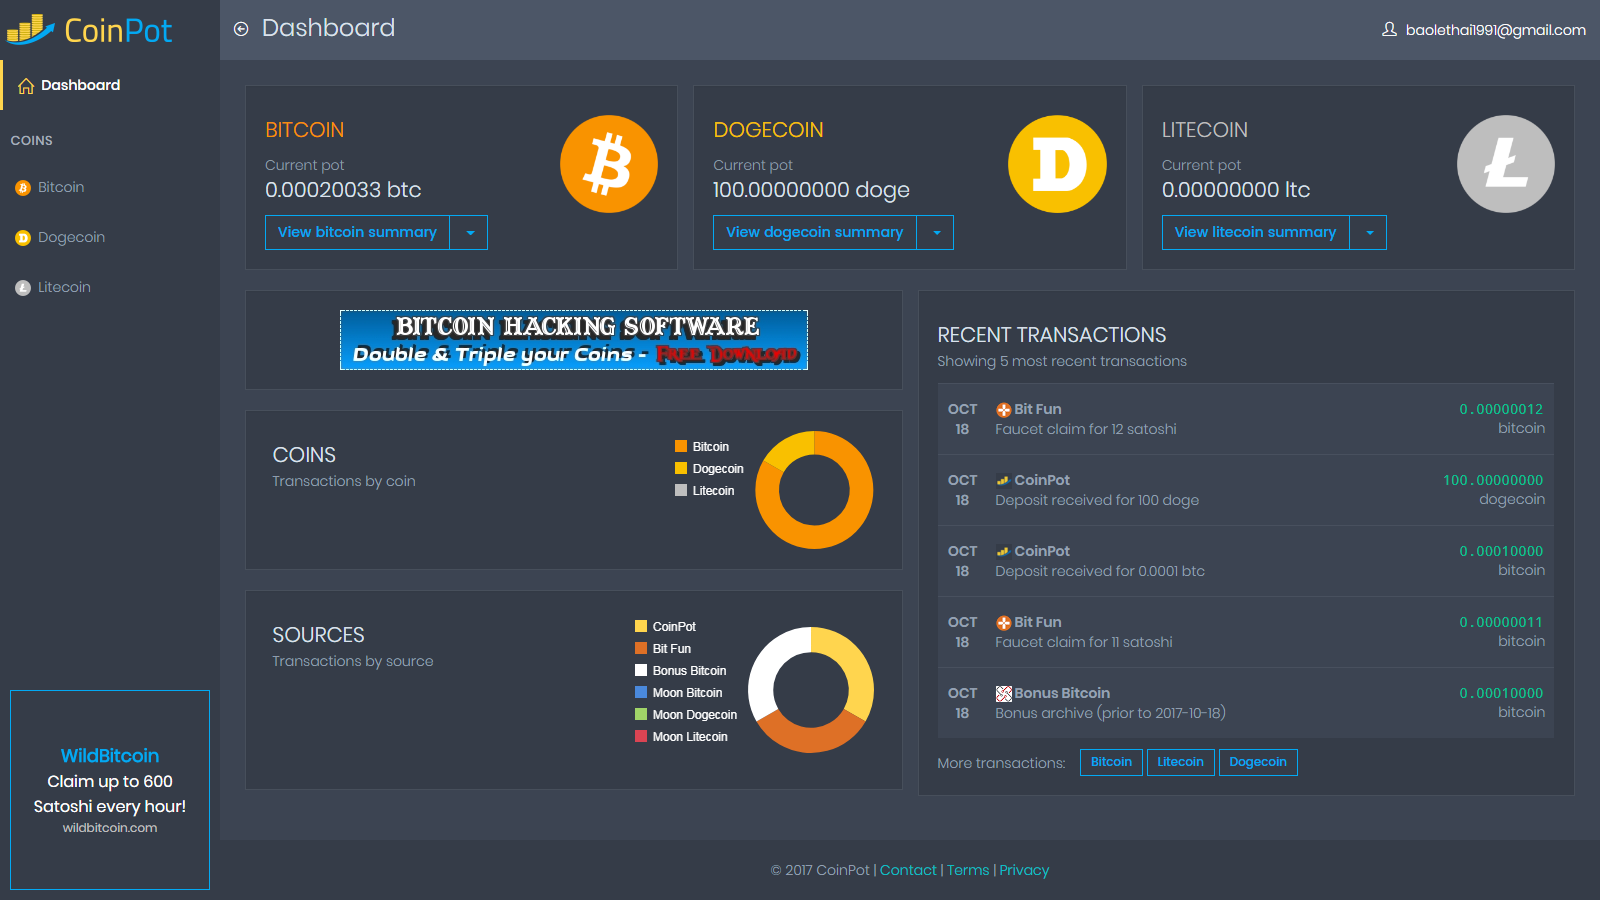Click the green Moon Dogecoin legend swatch
1600x900 pixels.
coord(641,715)
